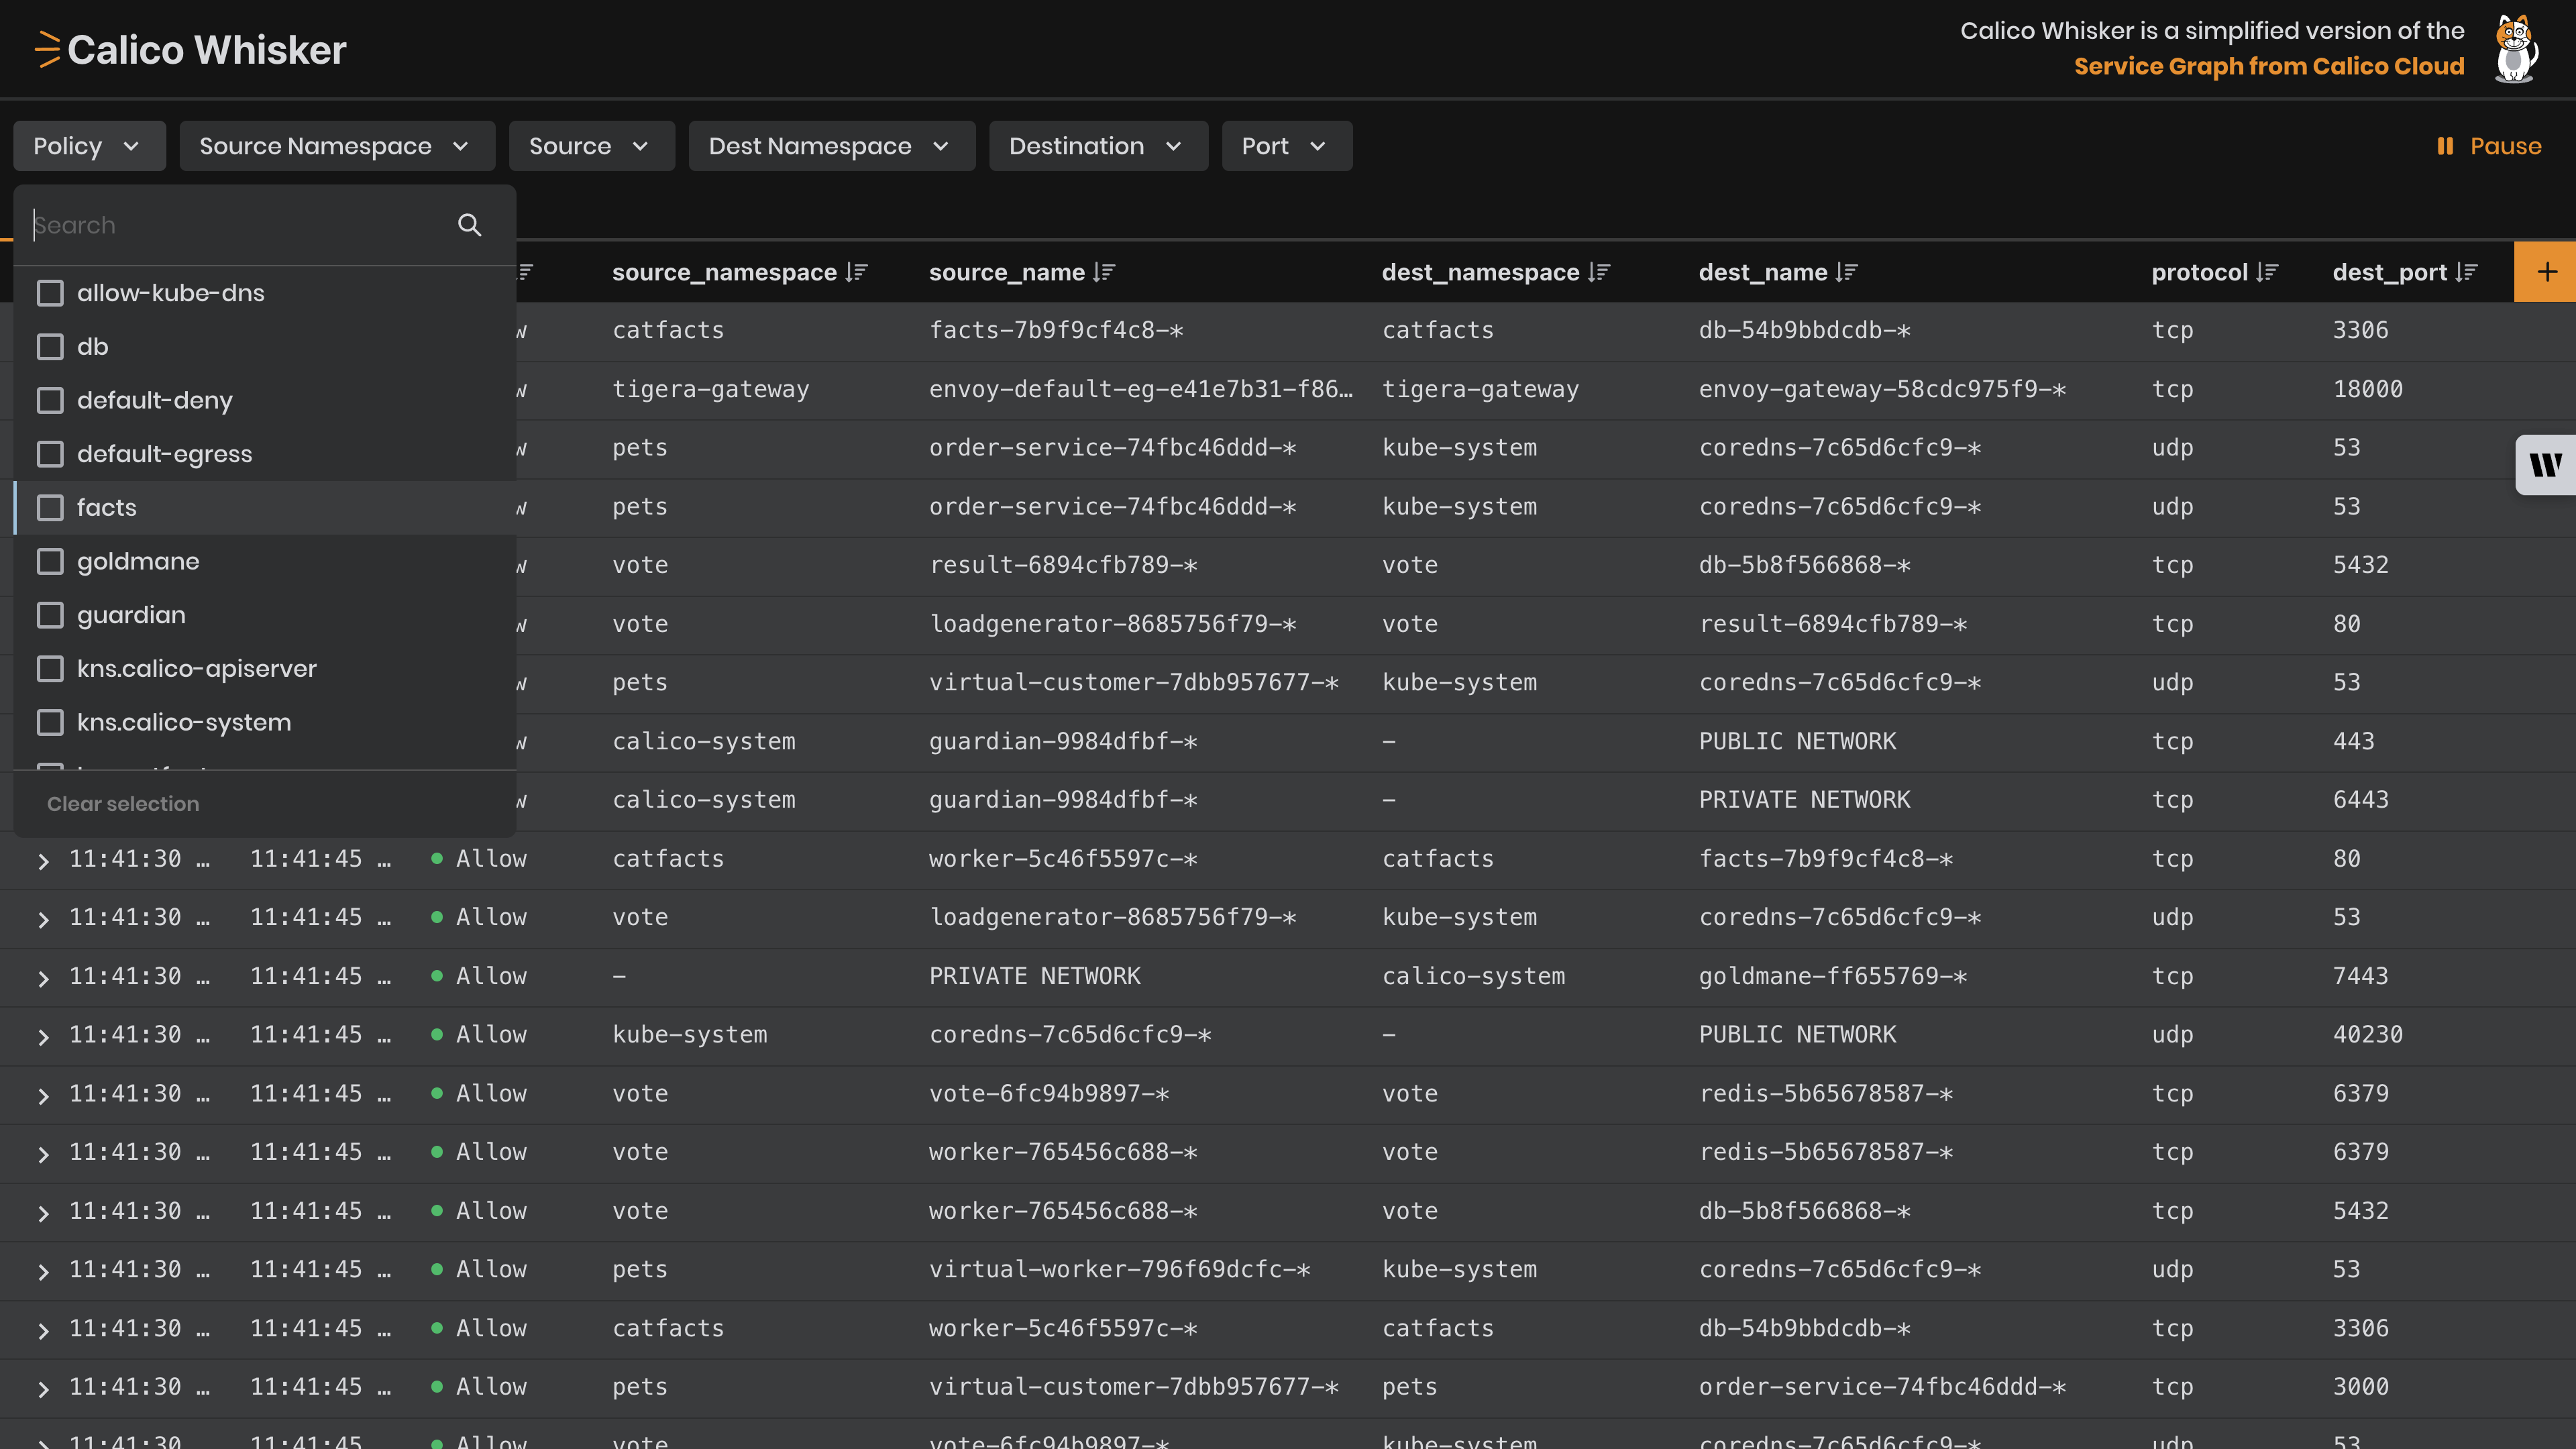Click the source_namespace column header text
This screenshot has width=2576, height=1449.
(724, 272)
